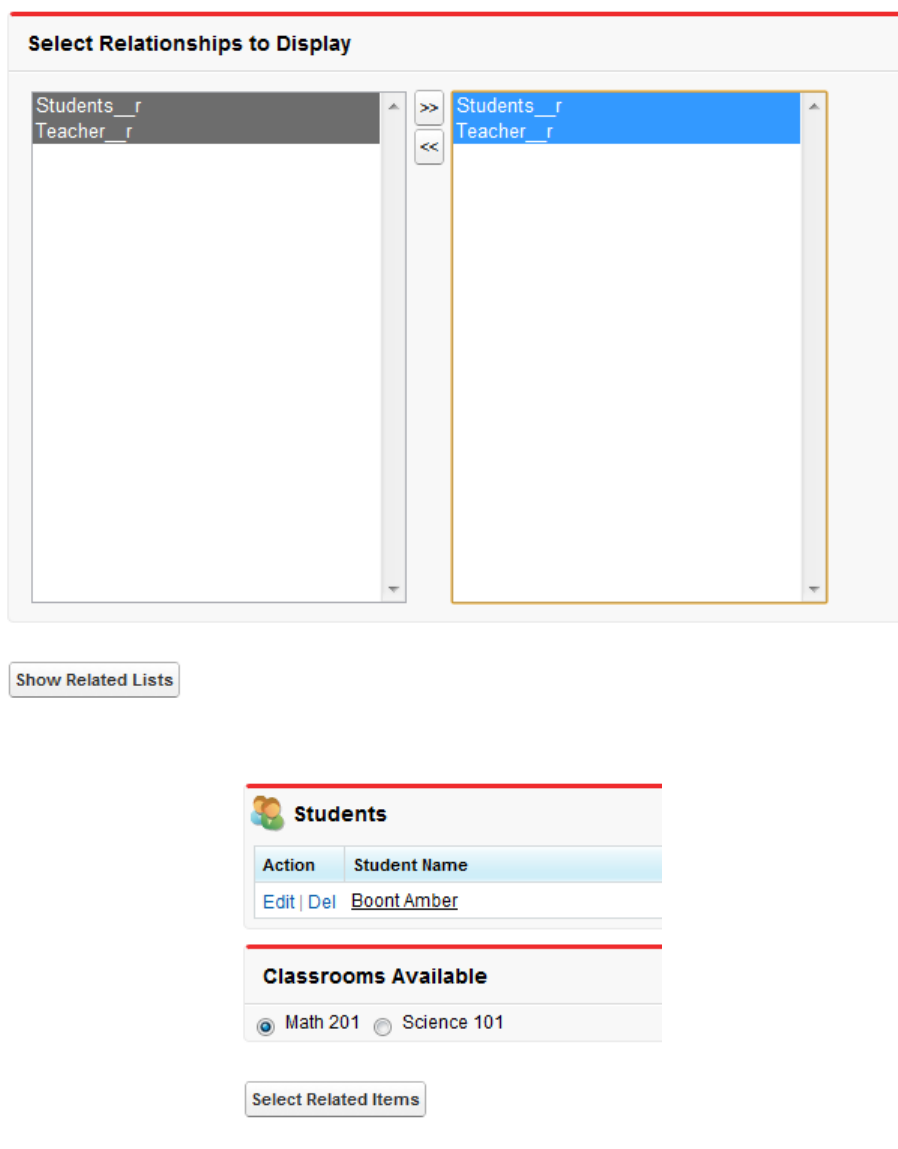Select Teacher__r in the right list
This screenshot has width=898, height=1149.
point(627,131)
